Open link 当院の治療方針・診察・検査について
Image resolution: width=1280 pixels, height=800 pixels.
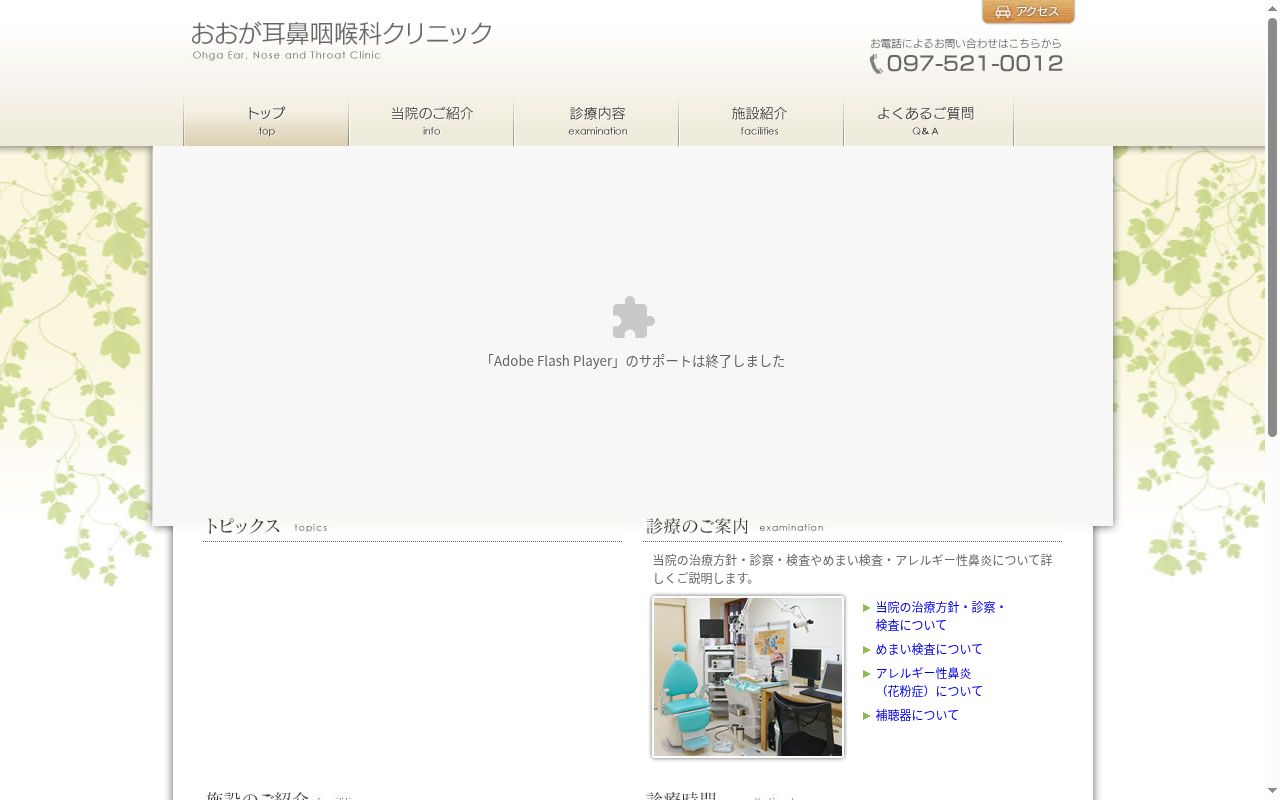click(x=940, y=616)
